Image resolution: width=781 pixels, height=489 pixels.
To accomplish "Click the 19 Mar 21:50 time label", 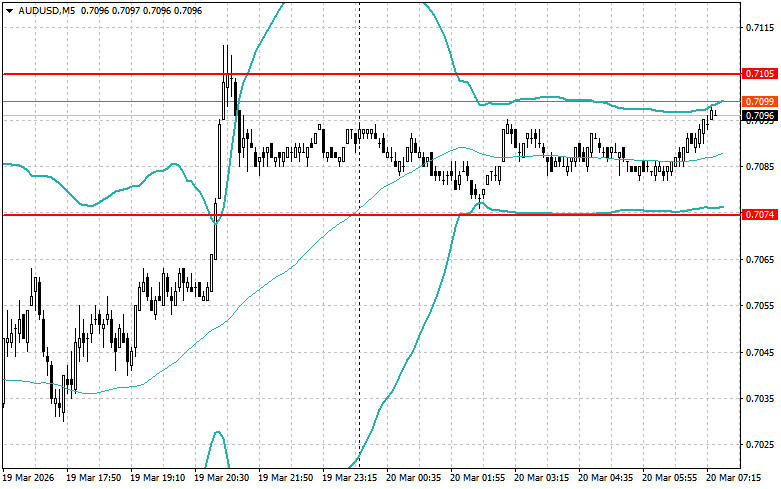I will 286,478.
